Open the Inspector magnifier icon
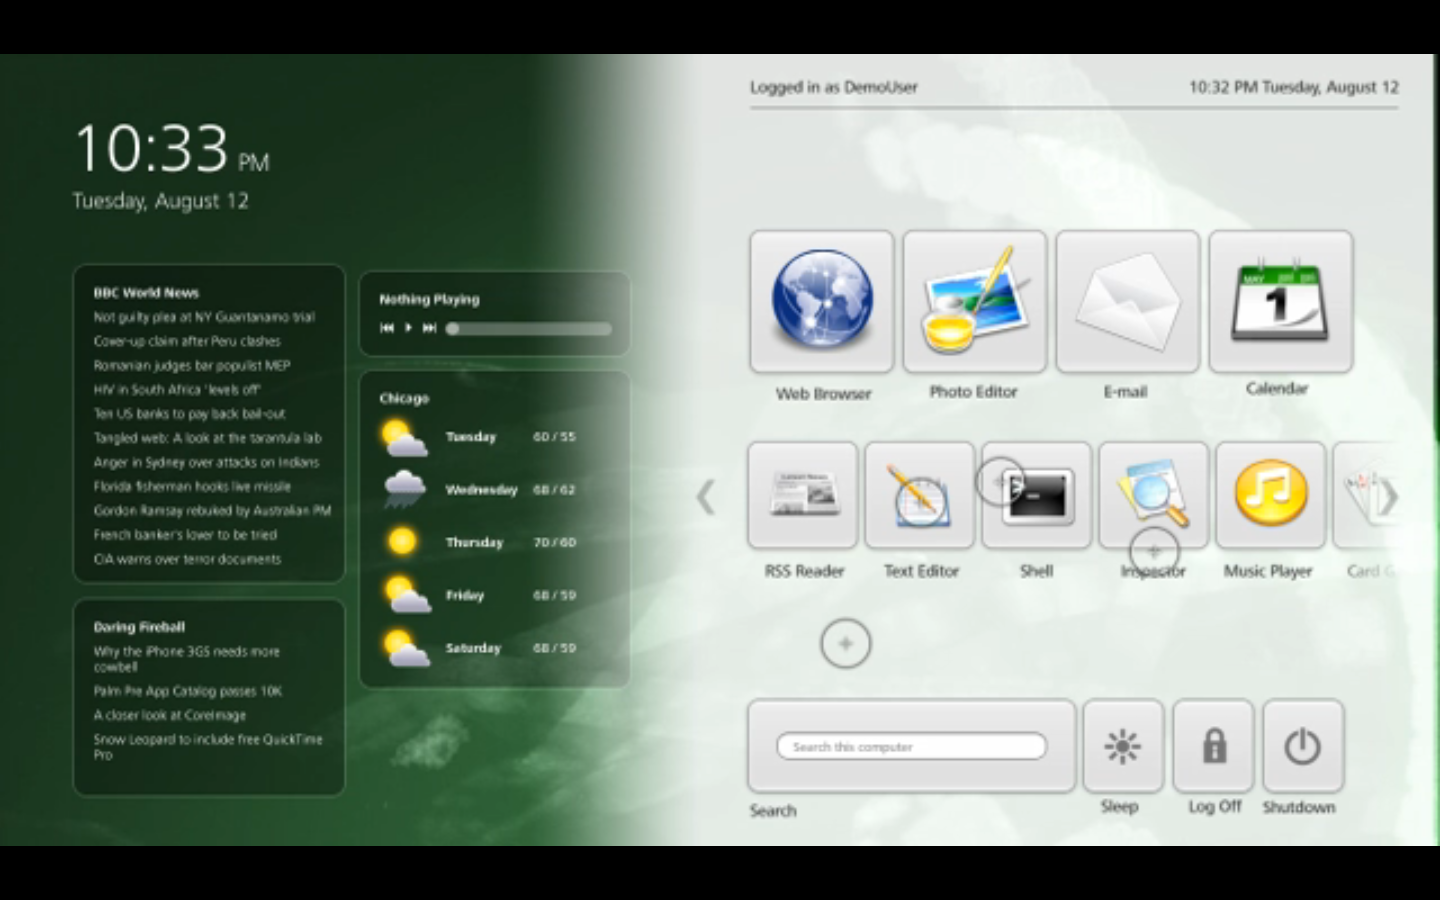The width and height of the screenshot is (1440, 900). 1153,495
